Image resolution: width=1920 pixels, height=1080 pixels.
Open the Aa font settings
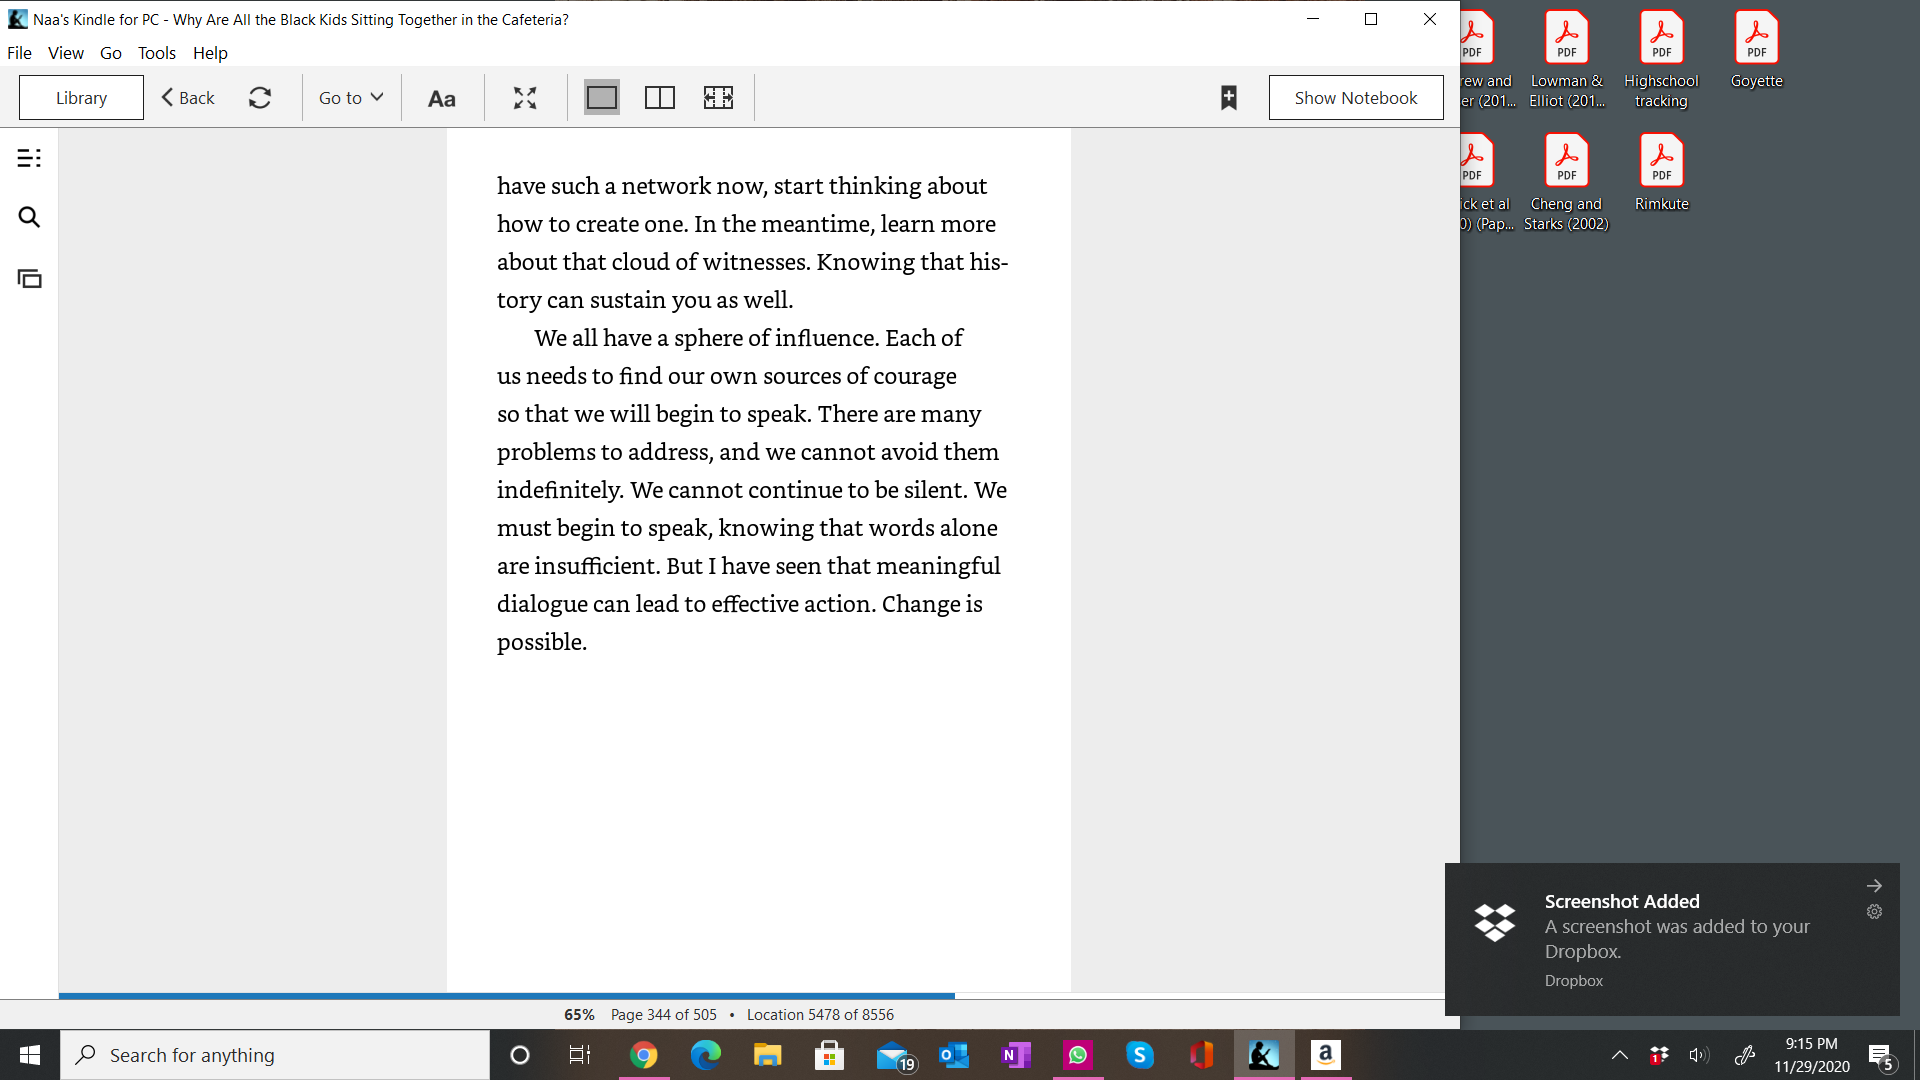click(442, 98)
